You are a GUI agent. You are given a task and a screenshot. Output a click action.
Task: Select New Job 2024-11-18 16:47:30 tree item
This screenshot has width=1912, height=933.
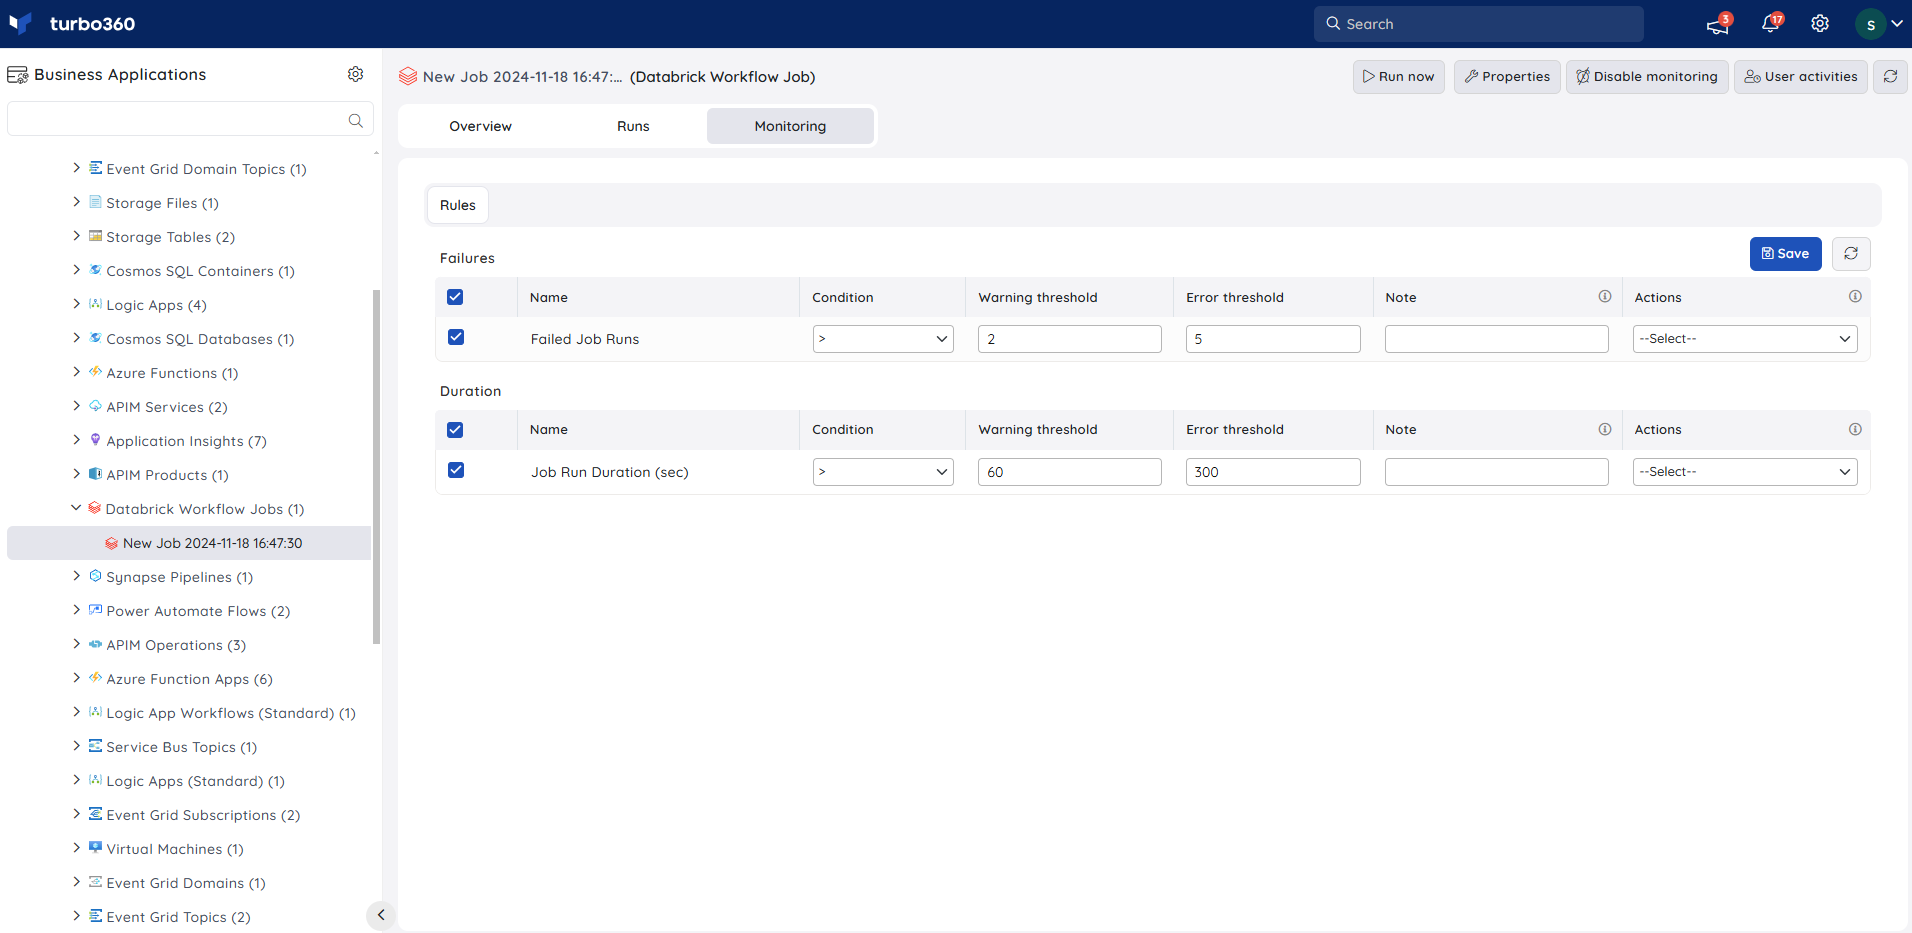click(x=189, y=543)
